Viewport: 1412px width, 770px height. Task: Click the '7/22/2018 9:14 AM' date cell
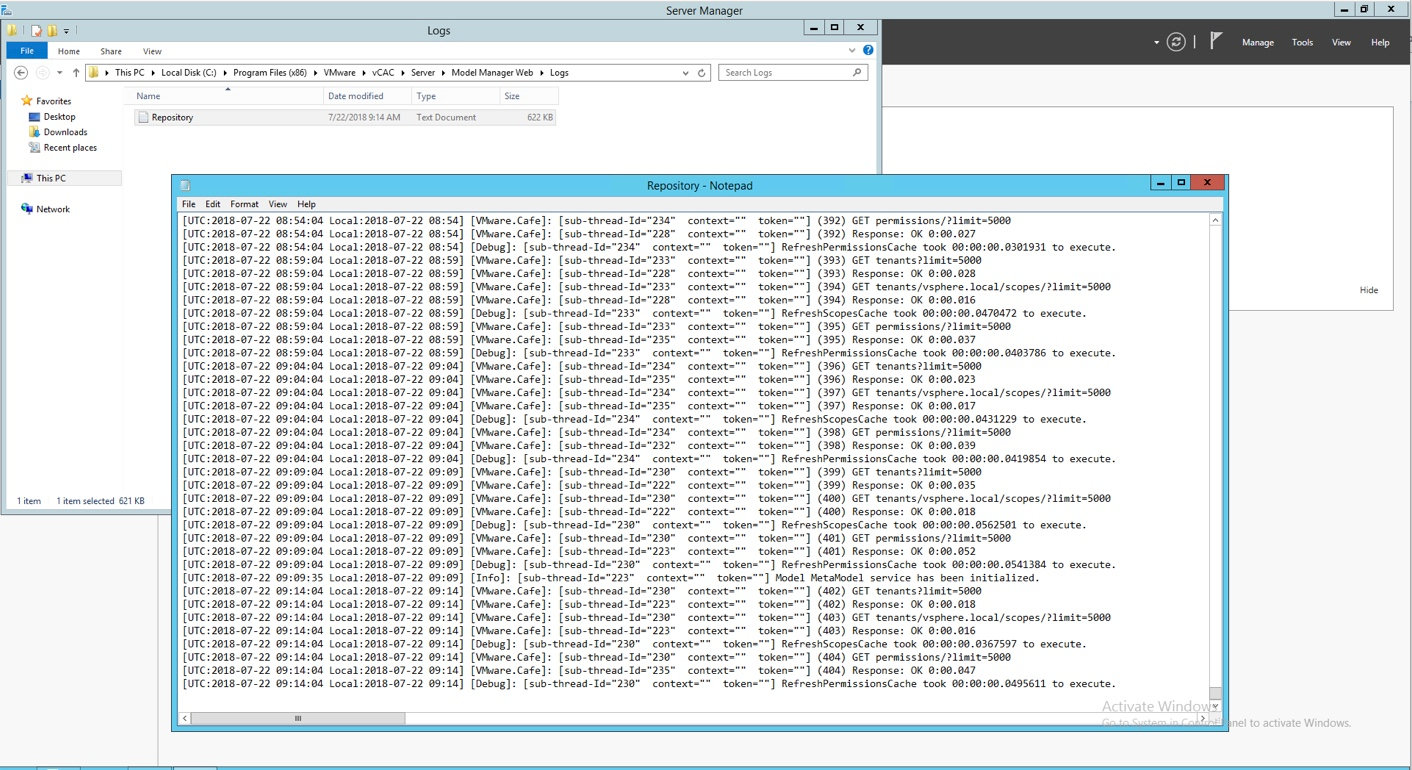[x=364, y=117]
